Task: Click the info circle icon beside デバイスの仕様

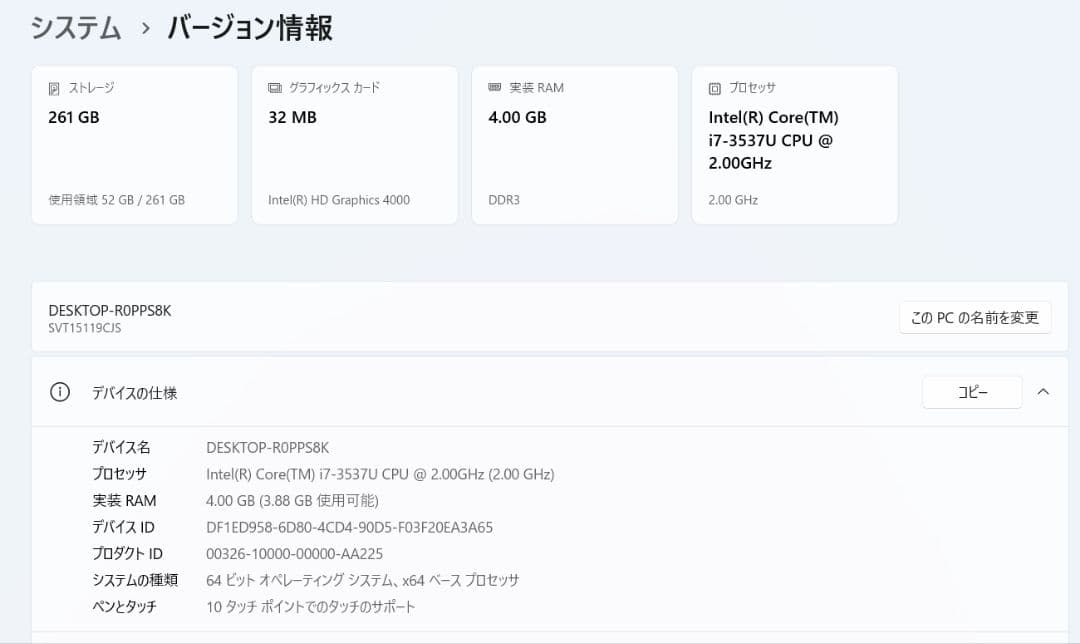Action: pyautogui.click(x=59, y=392)
